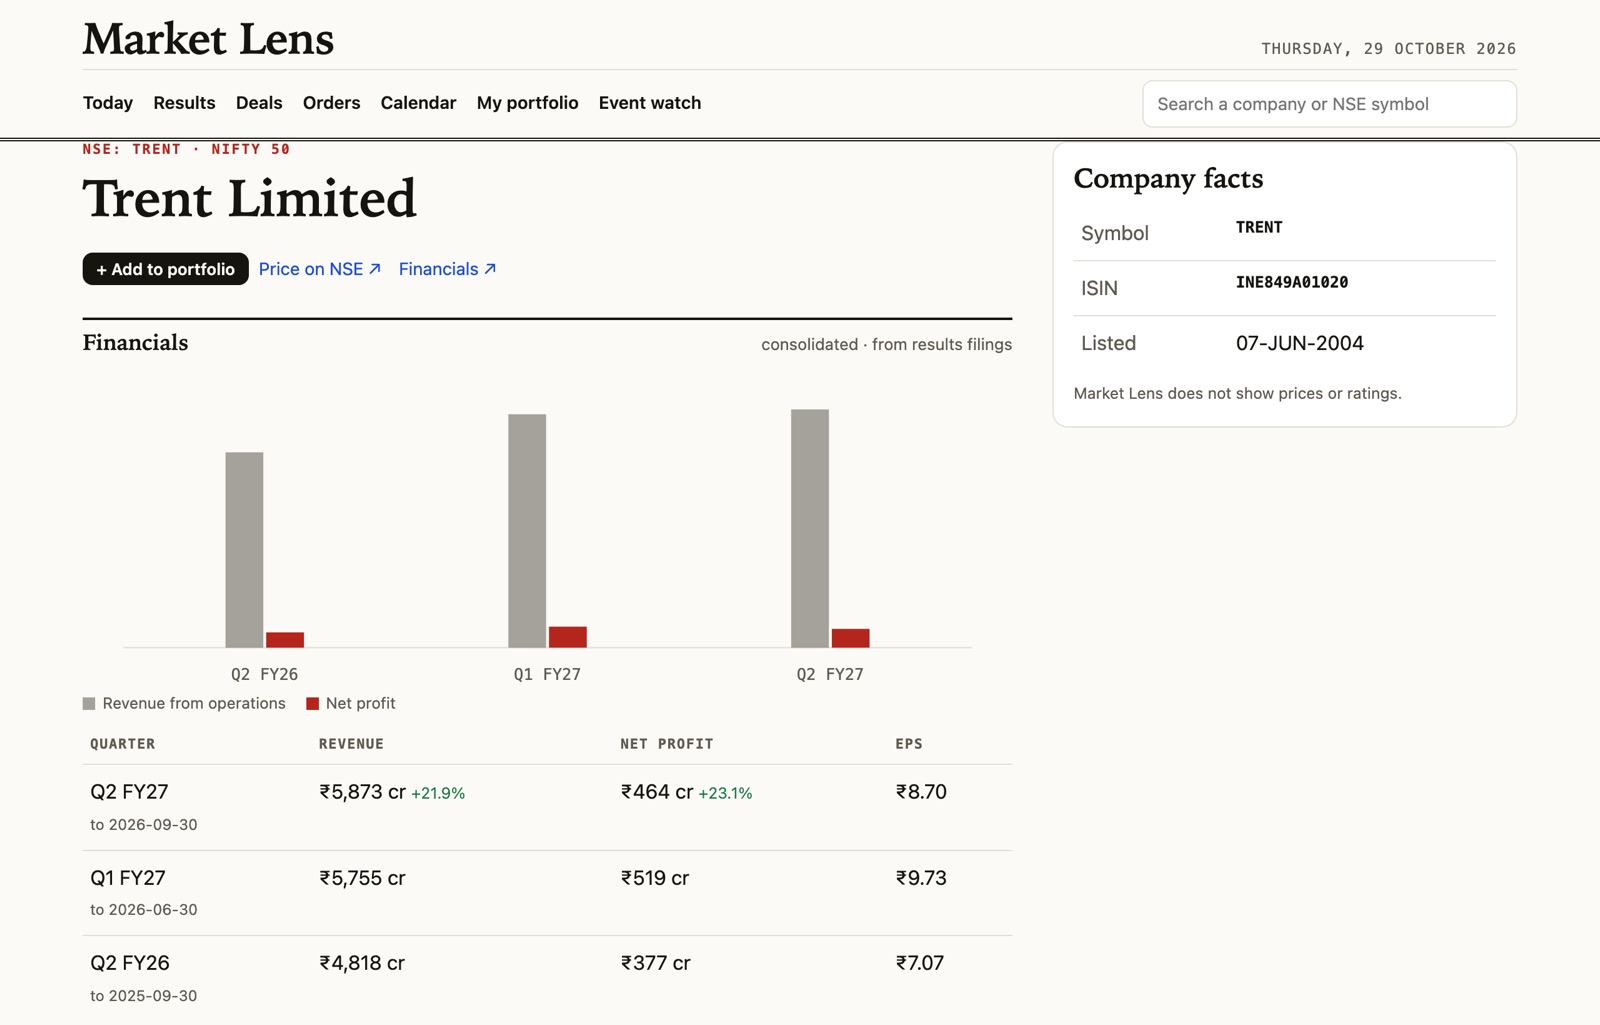Click the Q1 FY27 red net profit bar
Viewport: 1600px width, 1025px height.
pos(568,637)
